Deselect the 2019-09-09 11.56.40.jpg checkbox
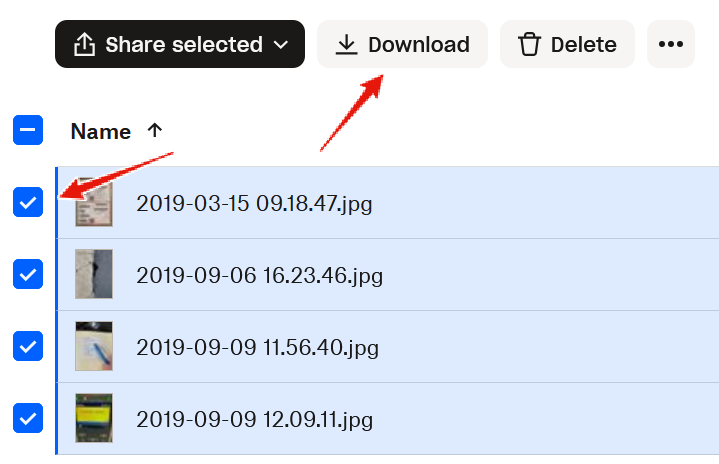This screenshot has height=464, width=719. (x=28, y=346)
